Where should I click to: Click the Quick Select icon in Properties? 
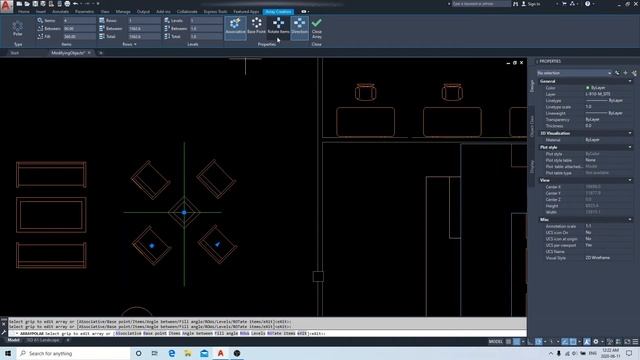(634, 73)
